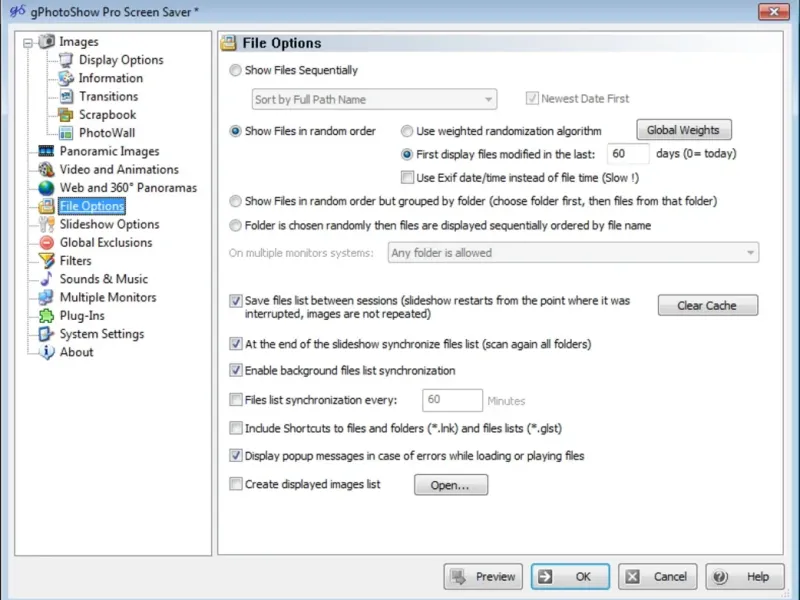This screenshot has width=800, height=600.
Task: Confirm settings with OK button
Action: (x=570, y=577)
